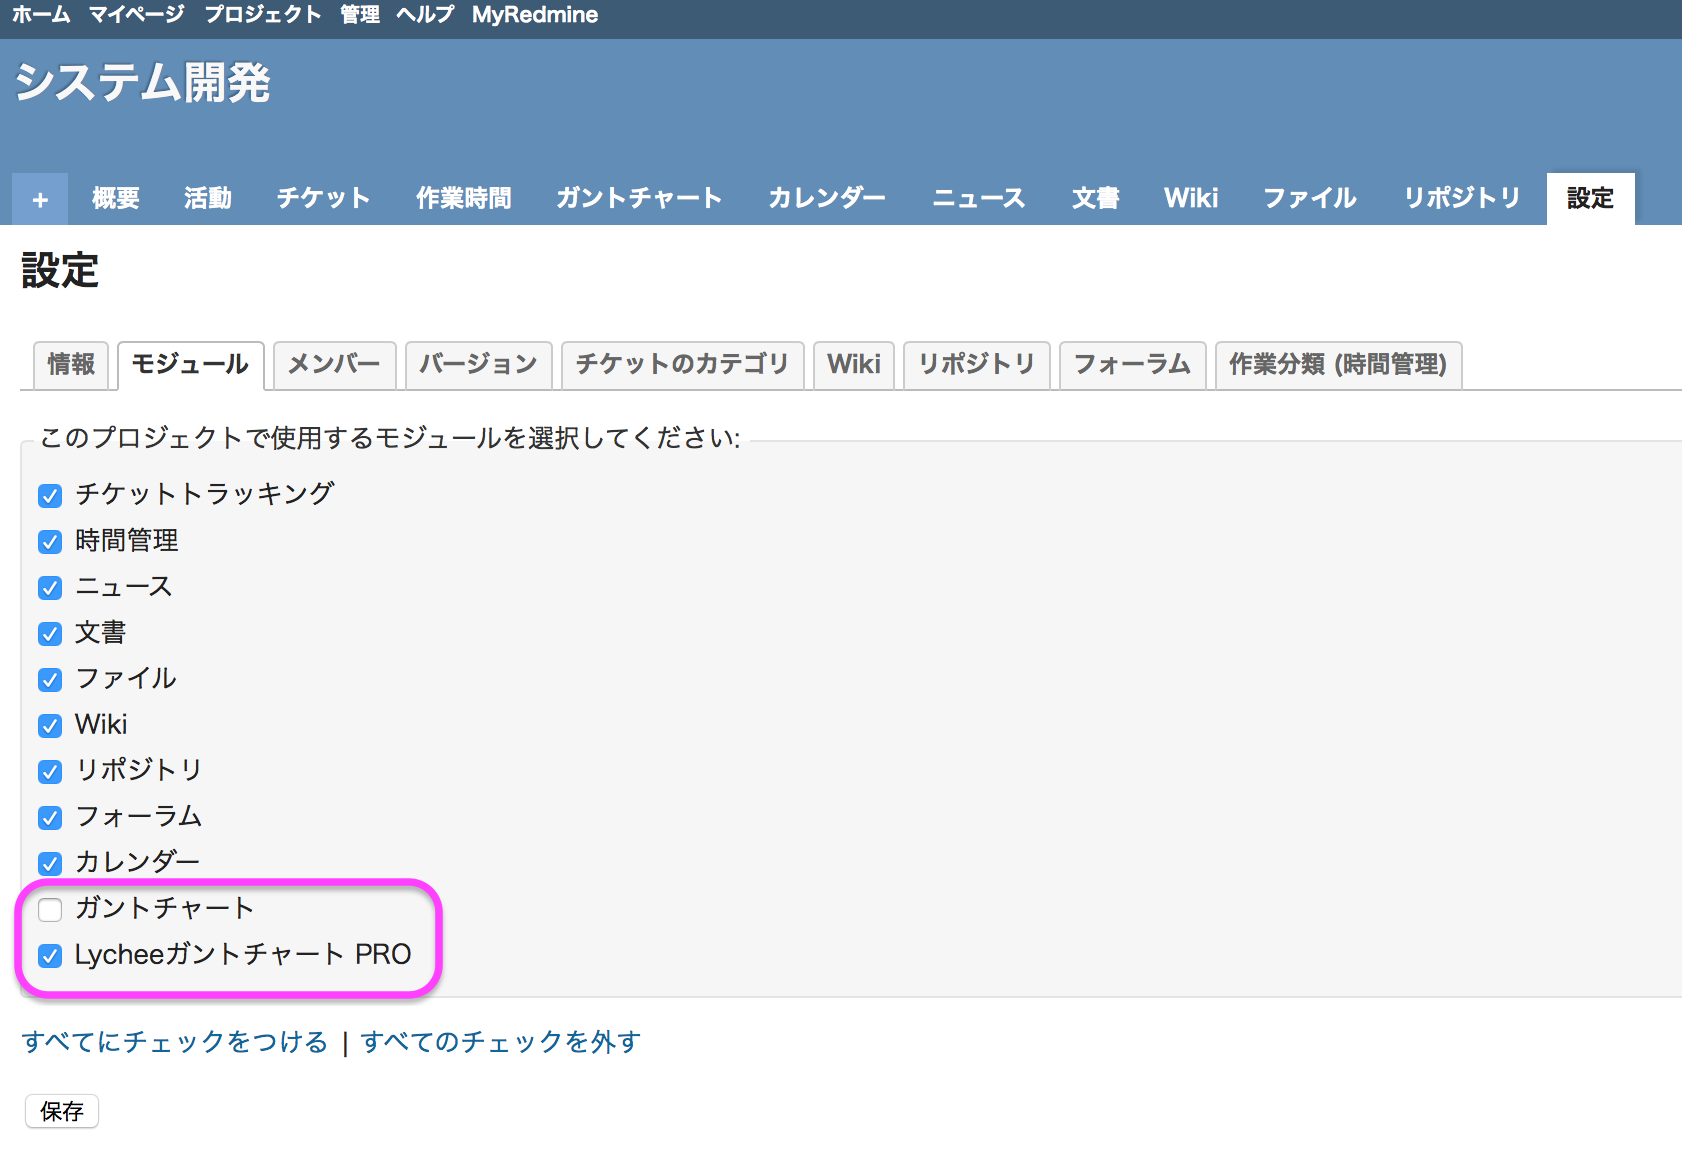
Task: Disable the リポジトリ module checkbox
Action: tap(49, 771)
